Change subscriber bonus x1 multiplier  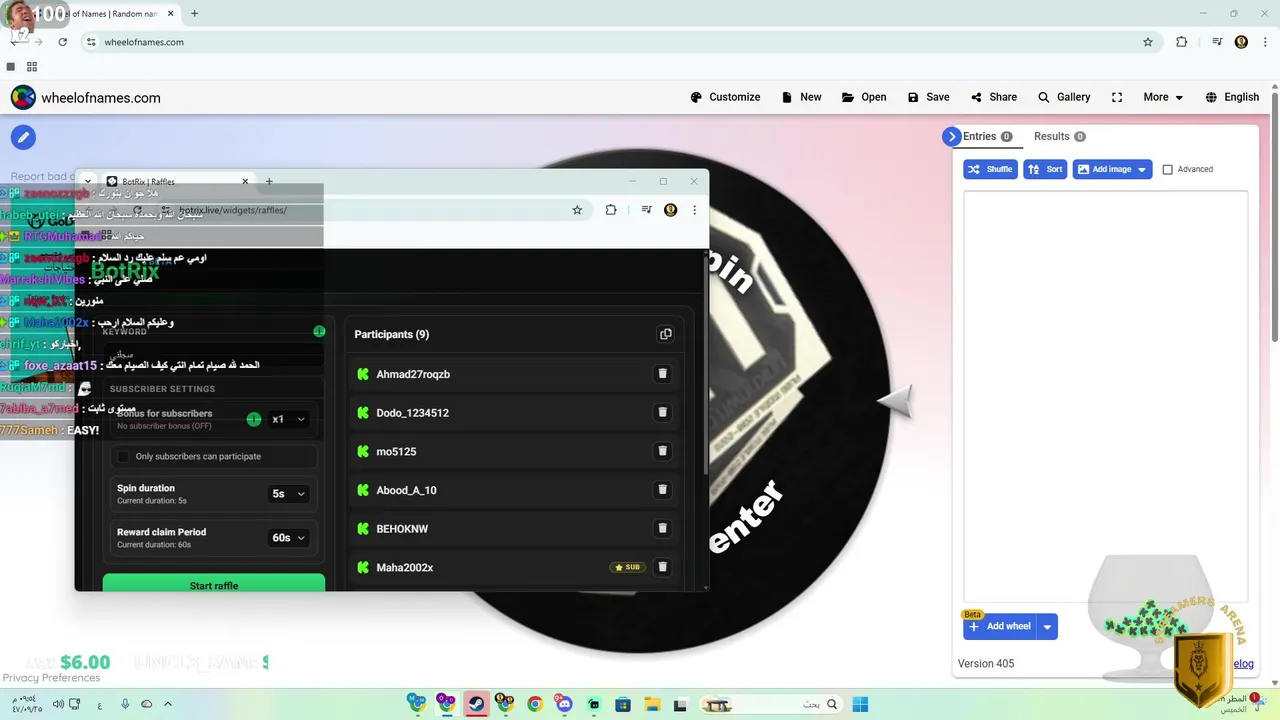[288, 419]
